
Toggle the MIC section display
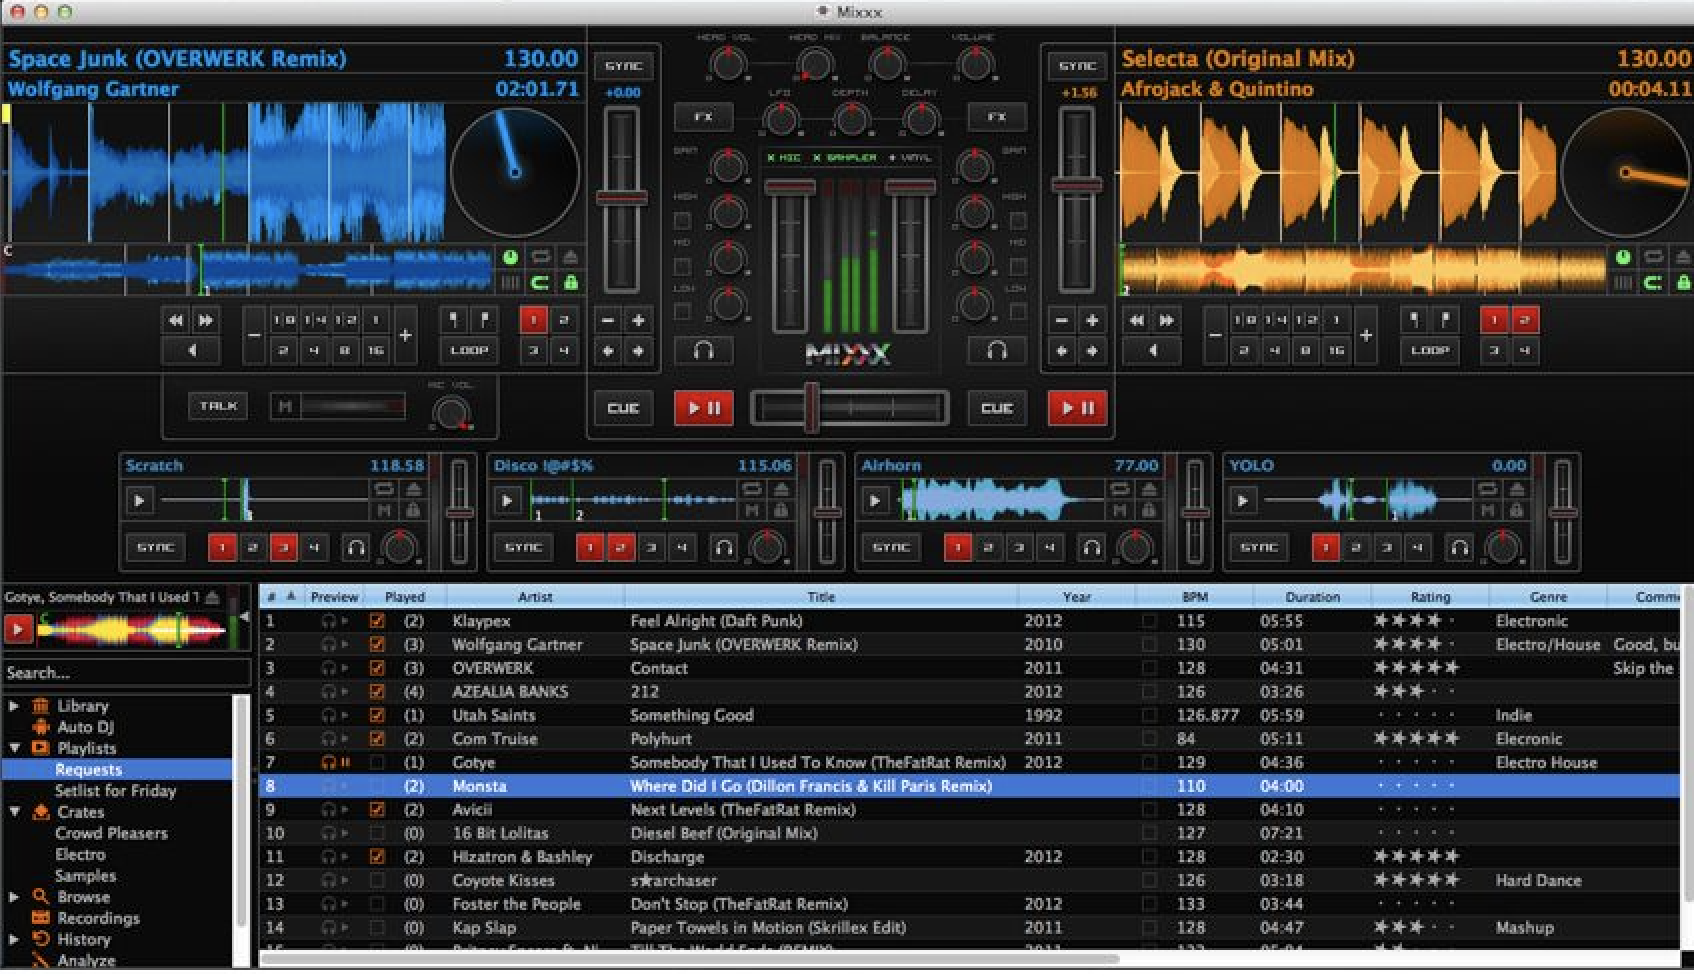(784, 158)
